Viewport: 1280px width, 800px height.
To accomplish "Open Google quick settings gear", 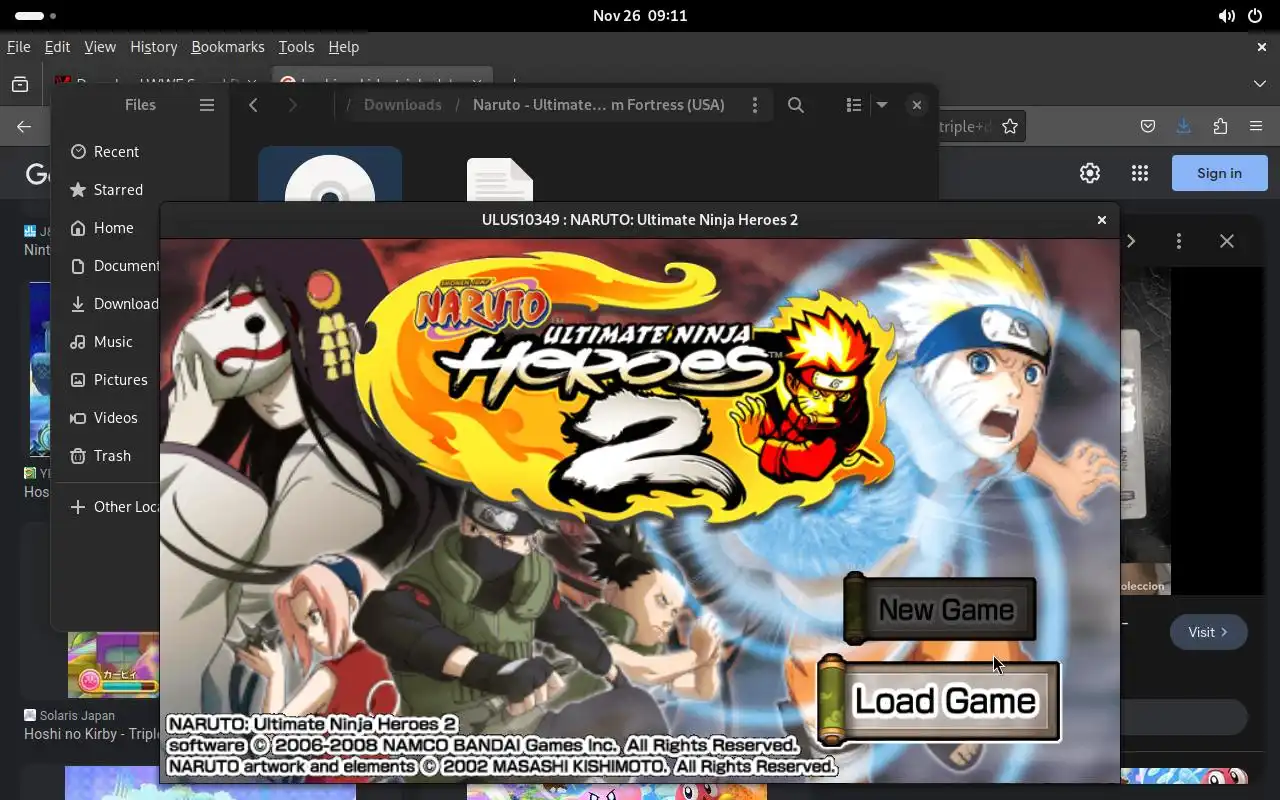I will pos(1090,173).
